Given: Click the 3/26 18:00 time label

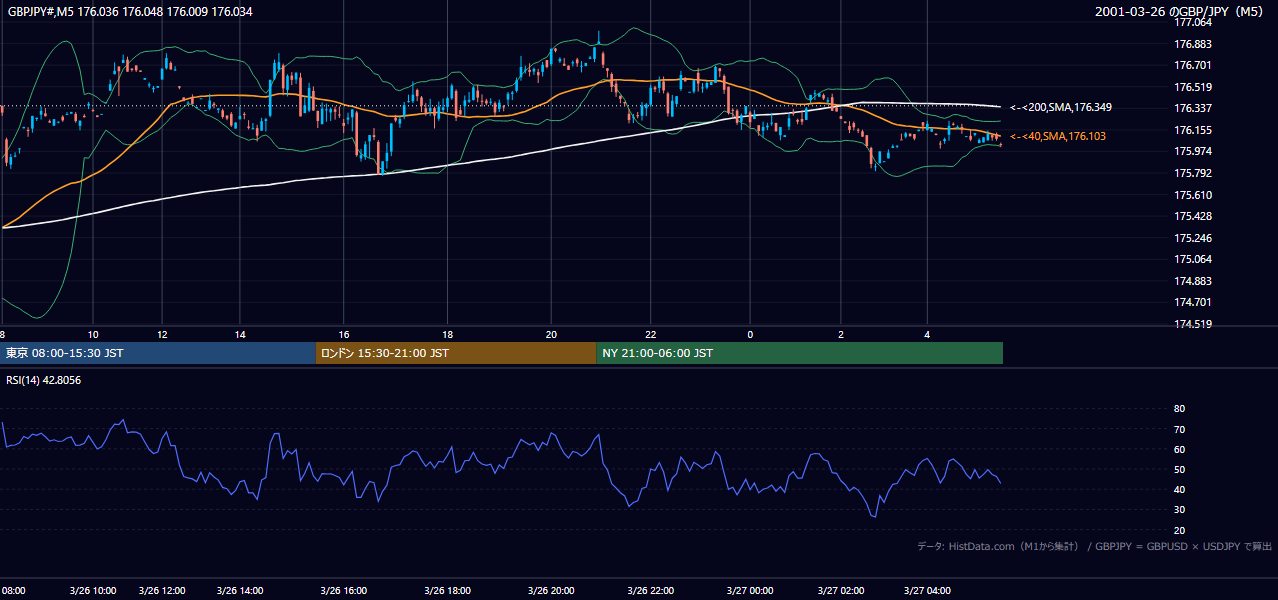Looking at the screenshot, I should tap(447, 590).
